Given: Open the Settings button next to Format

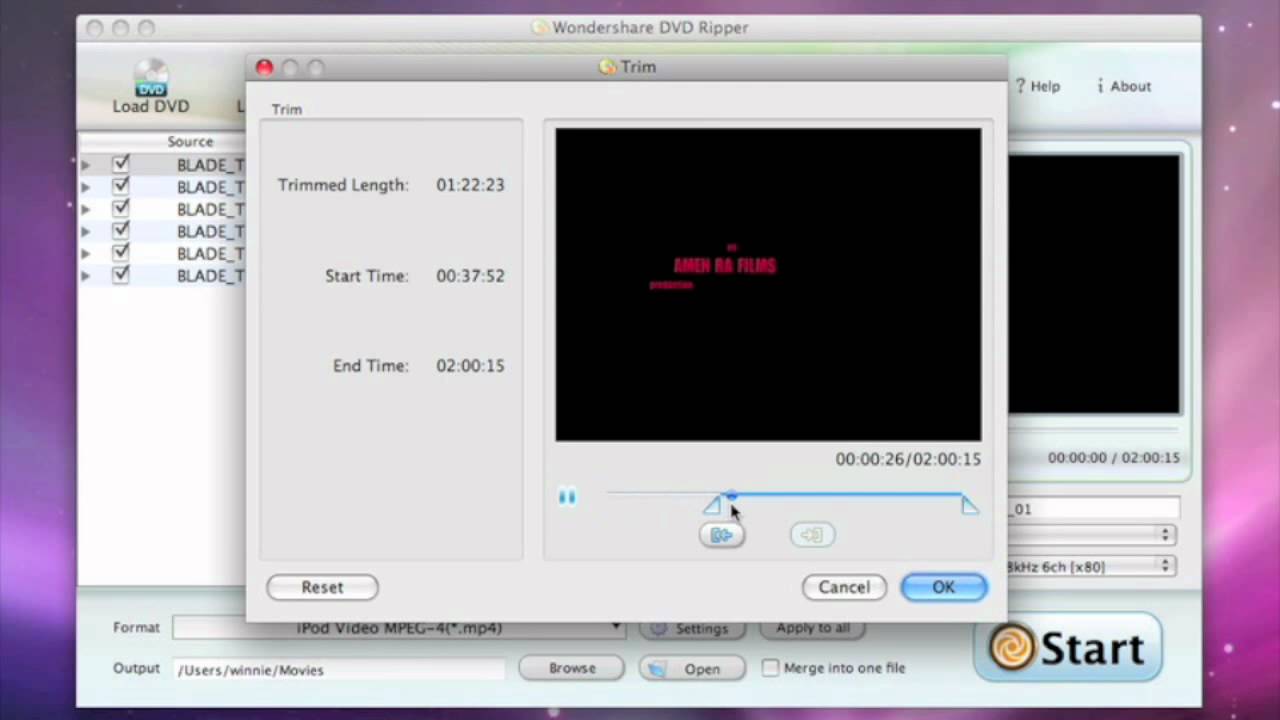Looking at the screenshot, I should point(692,628).
